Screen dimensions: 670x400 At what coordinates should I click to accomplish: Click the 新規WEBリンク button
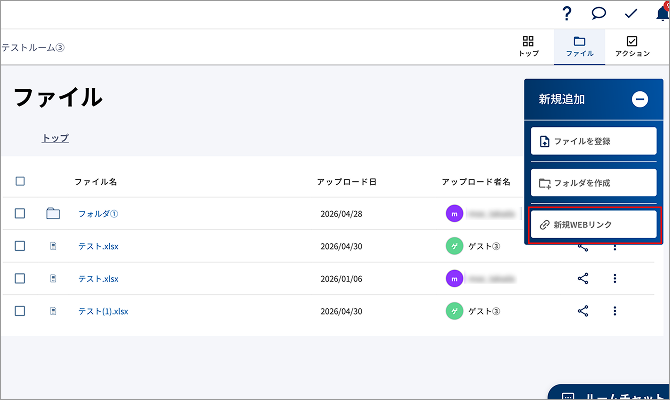click(594, 224)
